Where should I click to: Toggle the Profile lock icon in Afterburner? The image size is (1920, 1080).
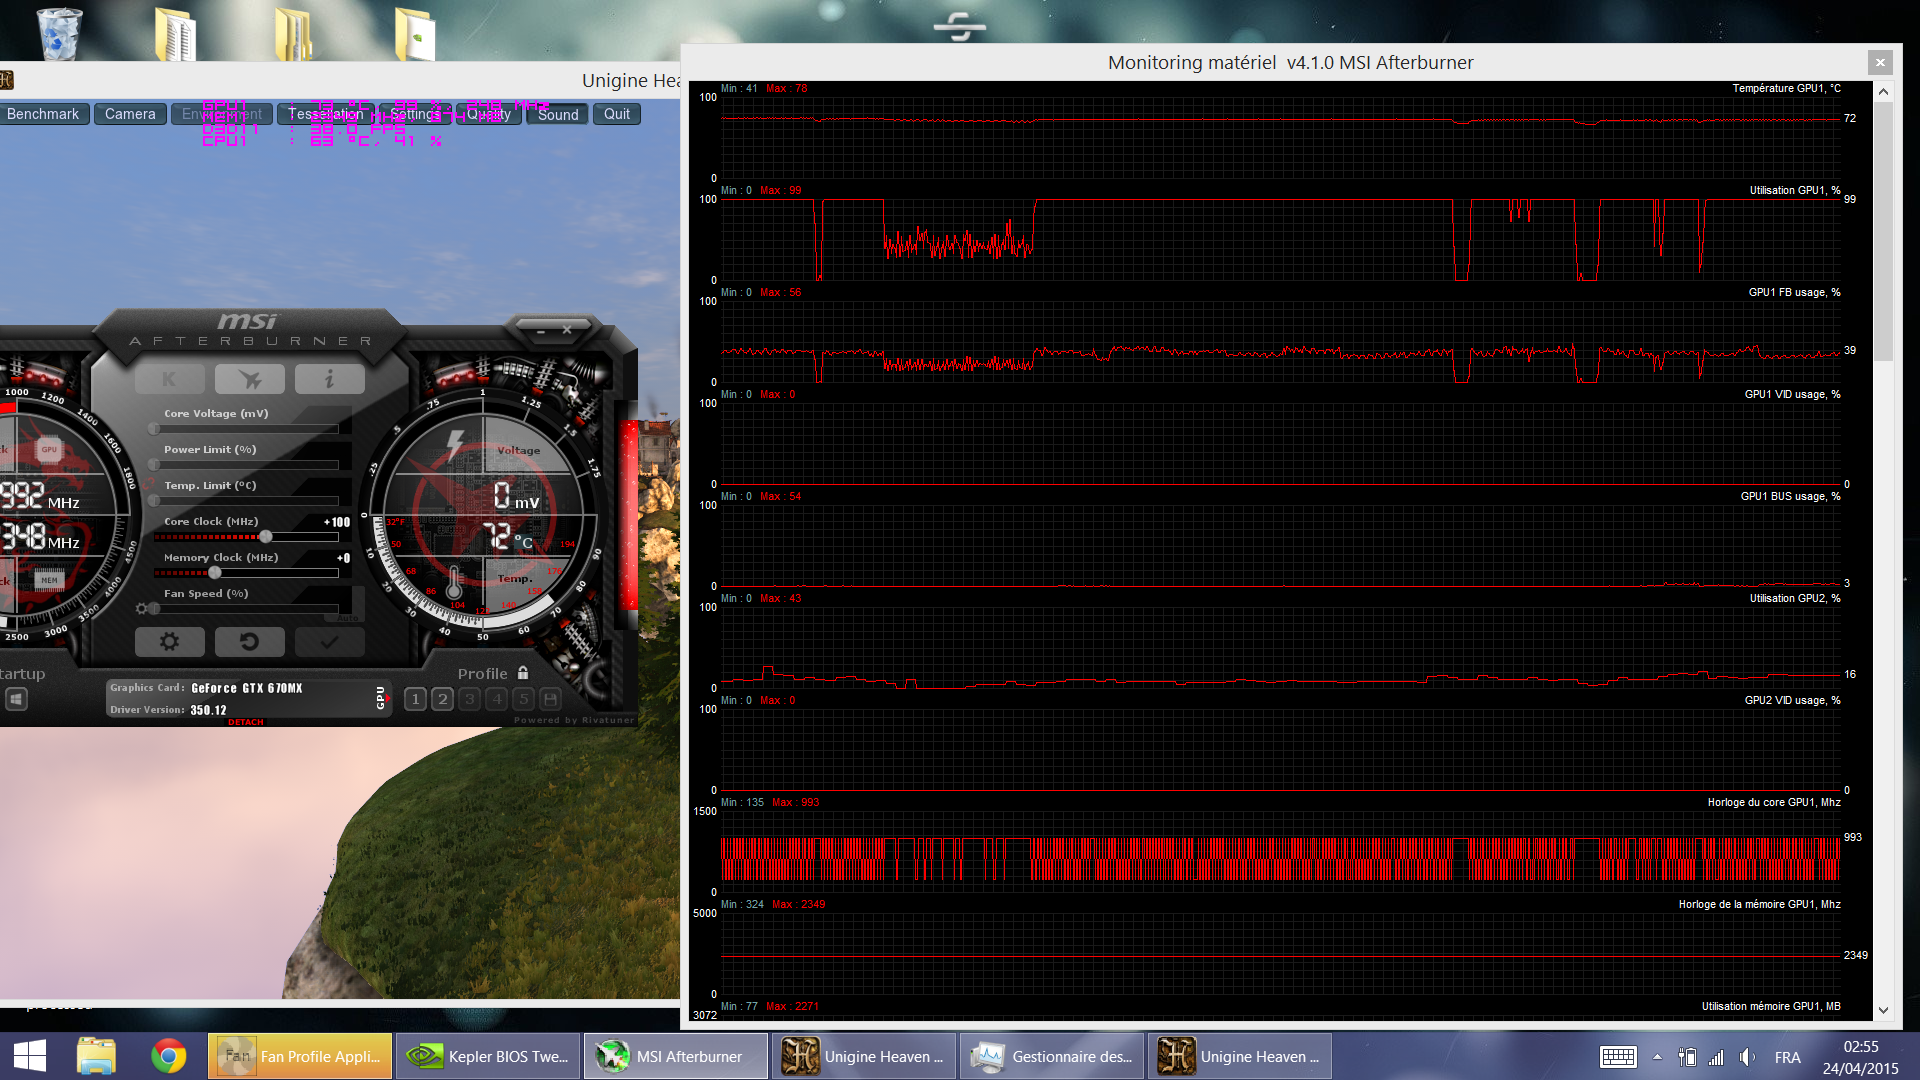point(522,673)
